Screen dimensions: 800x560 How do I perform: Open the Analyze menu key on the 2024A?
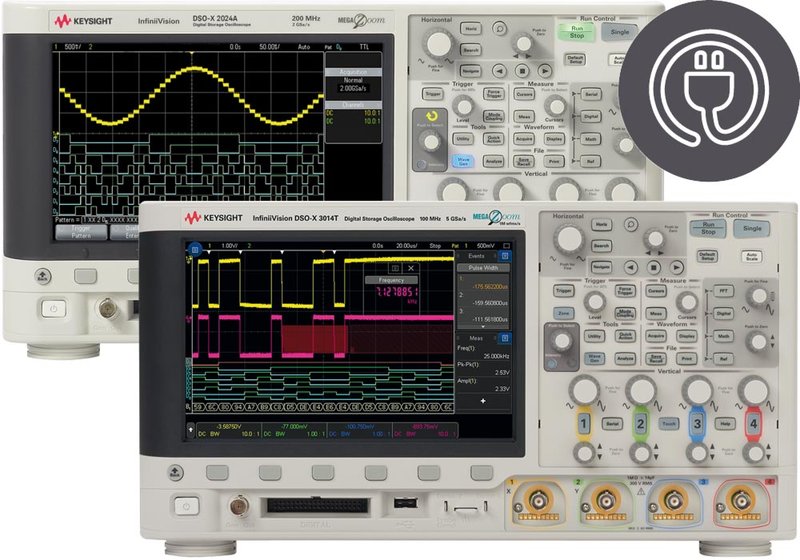(x=493, y=161)
